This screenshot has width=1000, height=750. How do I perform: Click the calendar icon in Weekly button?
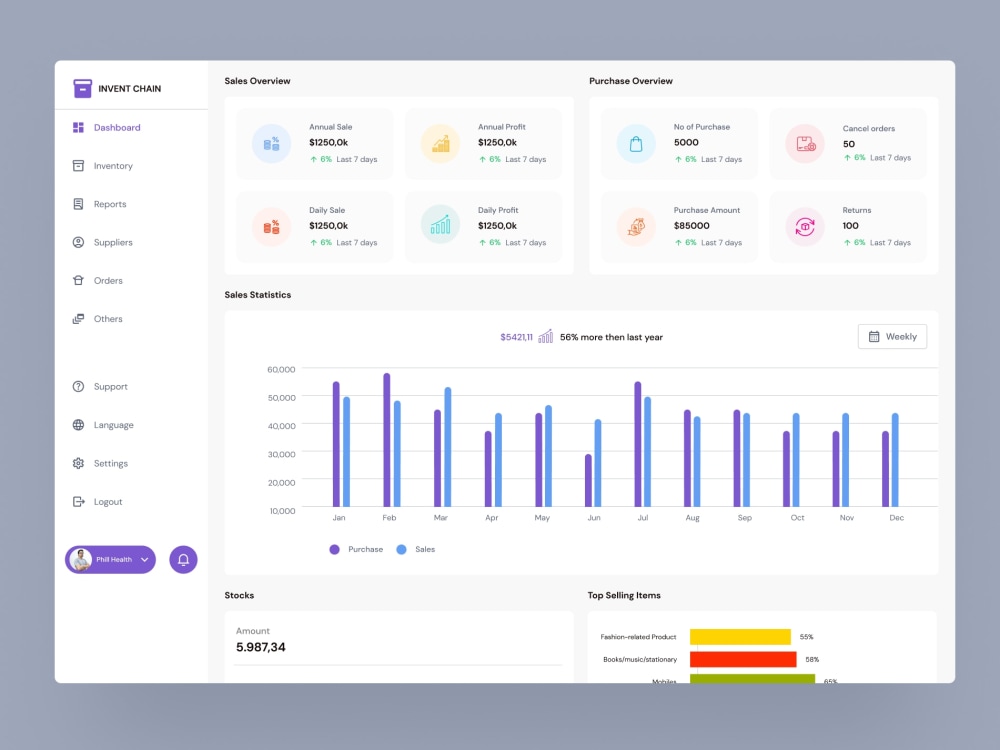(x=874, y=337)
